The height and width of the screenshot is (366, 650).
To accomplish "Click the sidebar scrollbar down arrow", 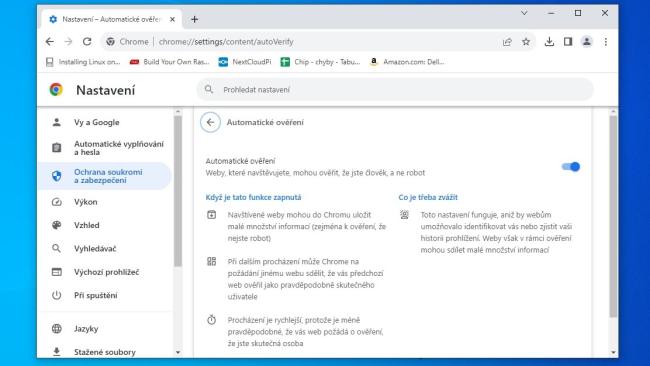I will (178, 352).
